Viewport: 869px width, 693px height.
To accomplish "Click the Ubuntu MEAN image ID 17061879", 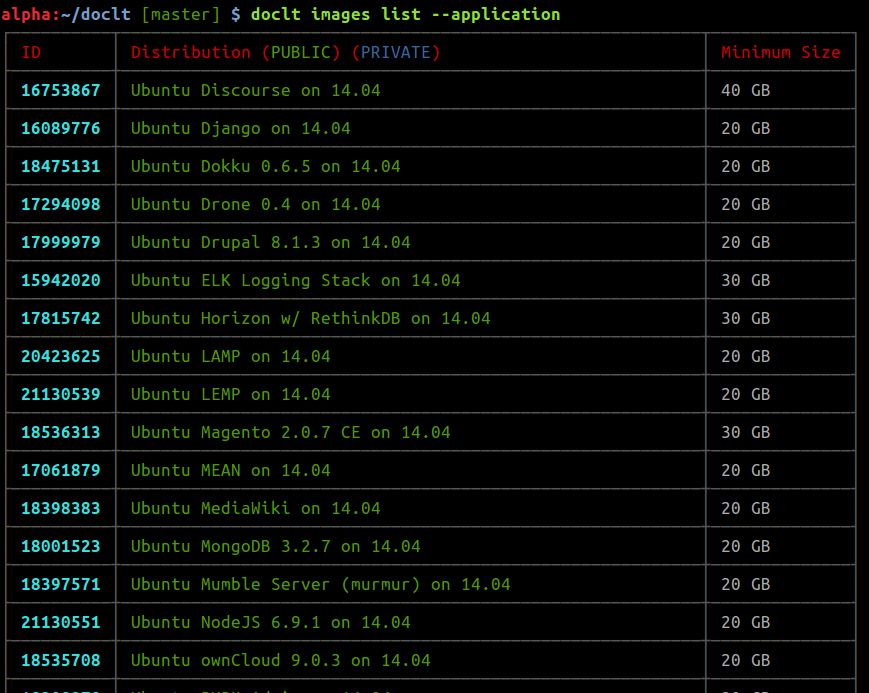I will [58, 470].
